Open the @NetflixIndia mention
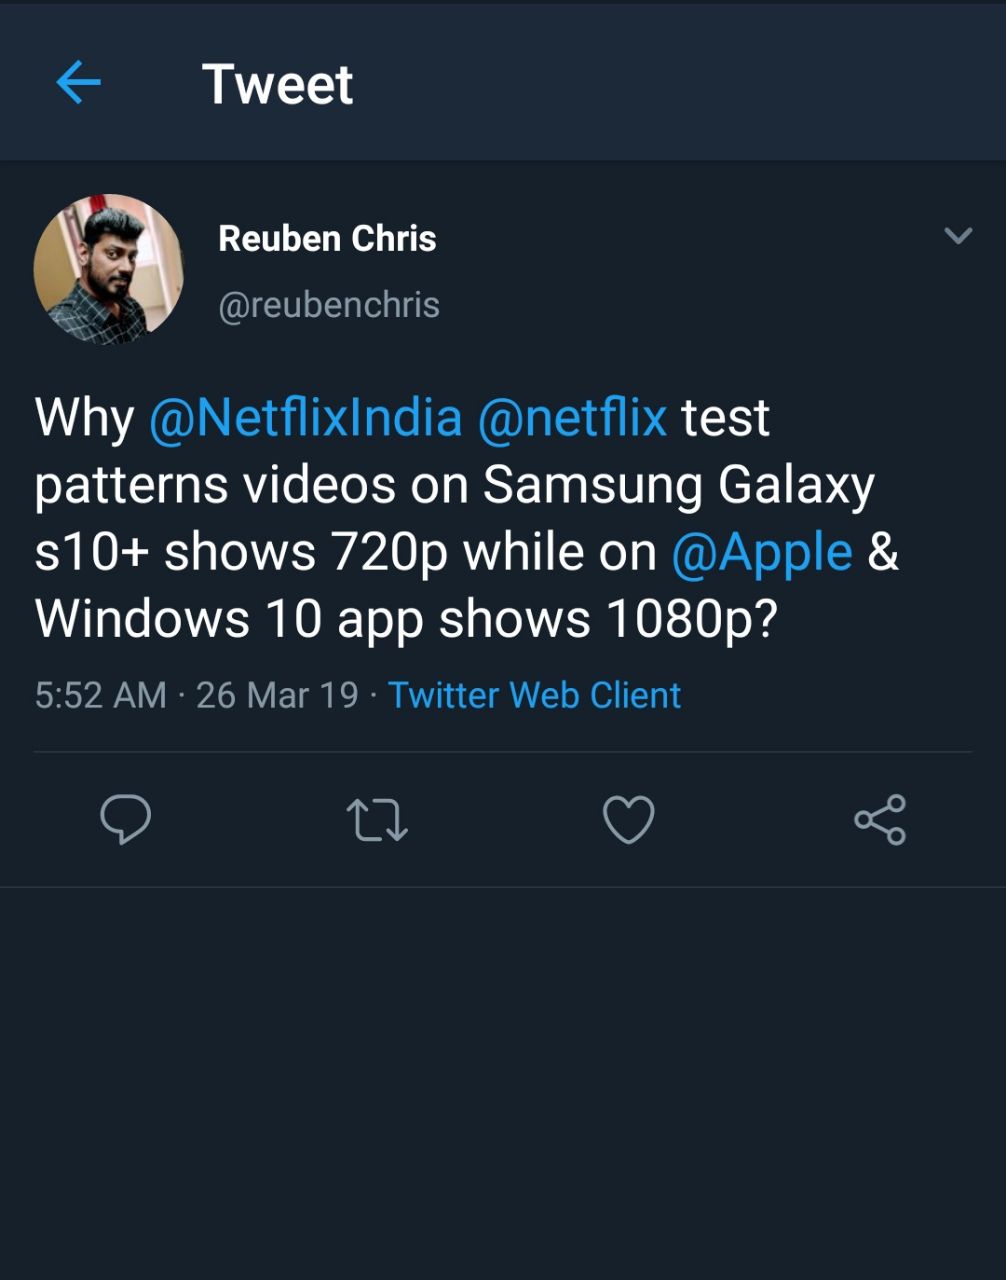The image size is (1006, 1280). 305,417
